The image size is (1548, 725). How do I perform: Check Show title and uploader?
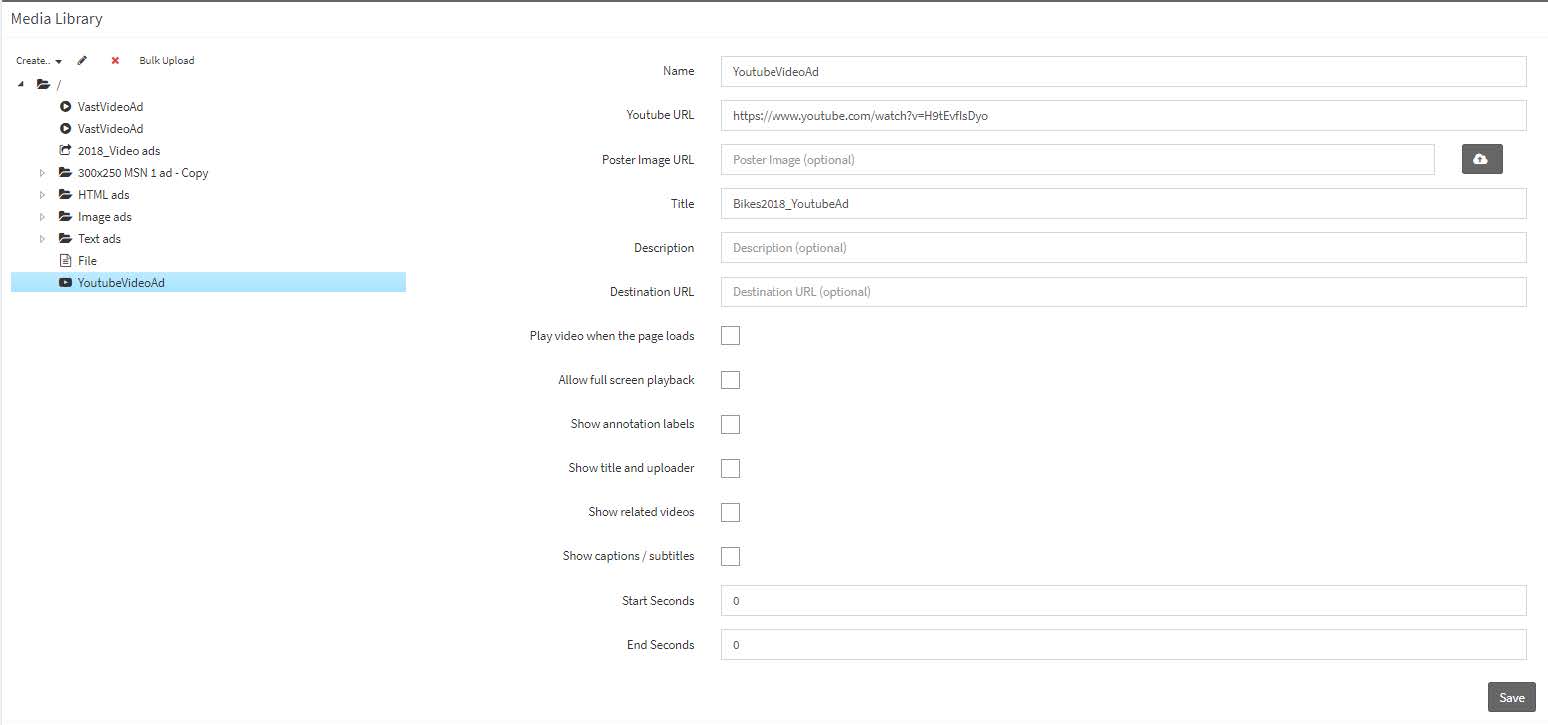[730, 468]
